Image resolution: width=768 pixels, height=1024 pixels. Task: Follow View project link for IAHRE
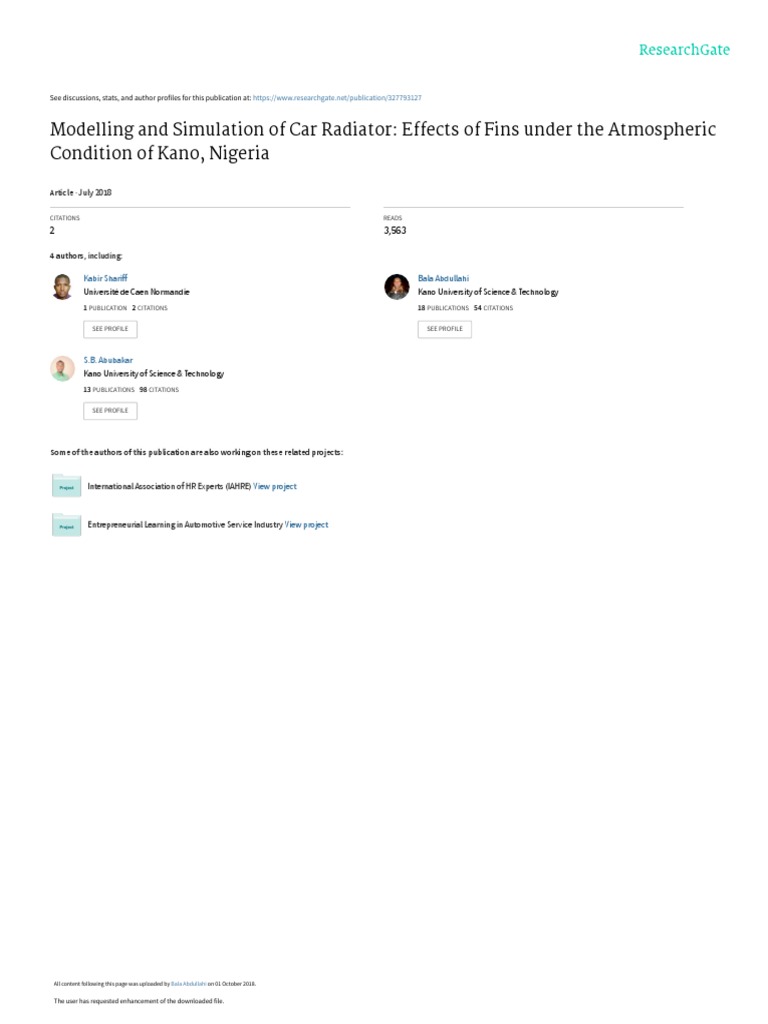click(275, 486)
